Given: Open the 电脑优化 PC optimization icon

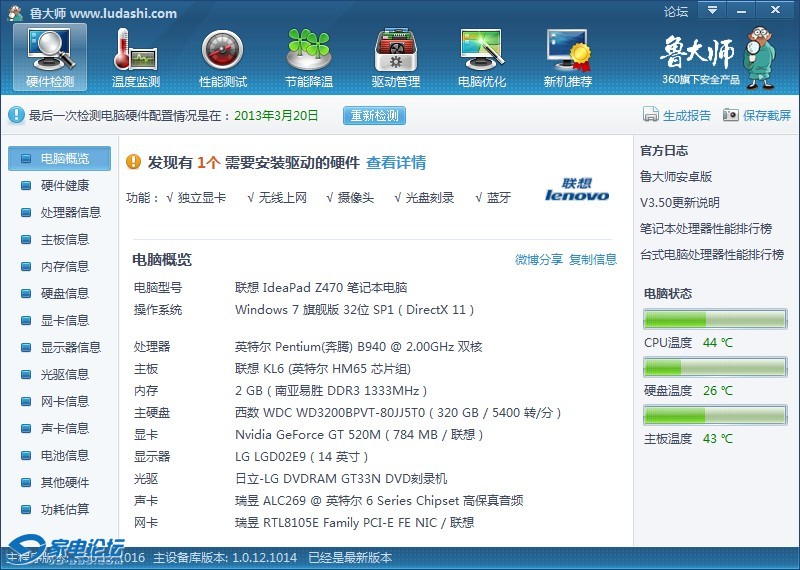Looking at the screenshot, I should tap(482, 50).
